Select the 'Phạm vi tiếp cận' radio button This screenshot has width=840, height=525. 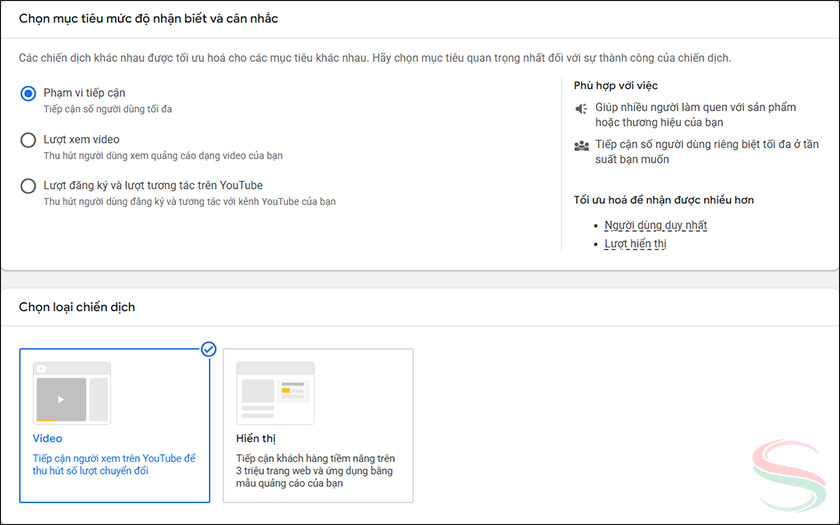coord(28,93)
